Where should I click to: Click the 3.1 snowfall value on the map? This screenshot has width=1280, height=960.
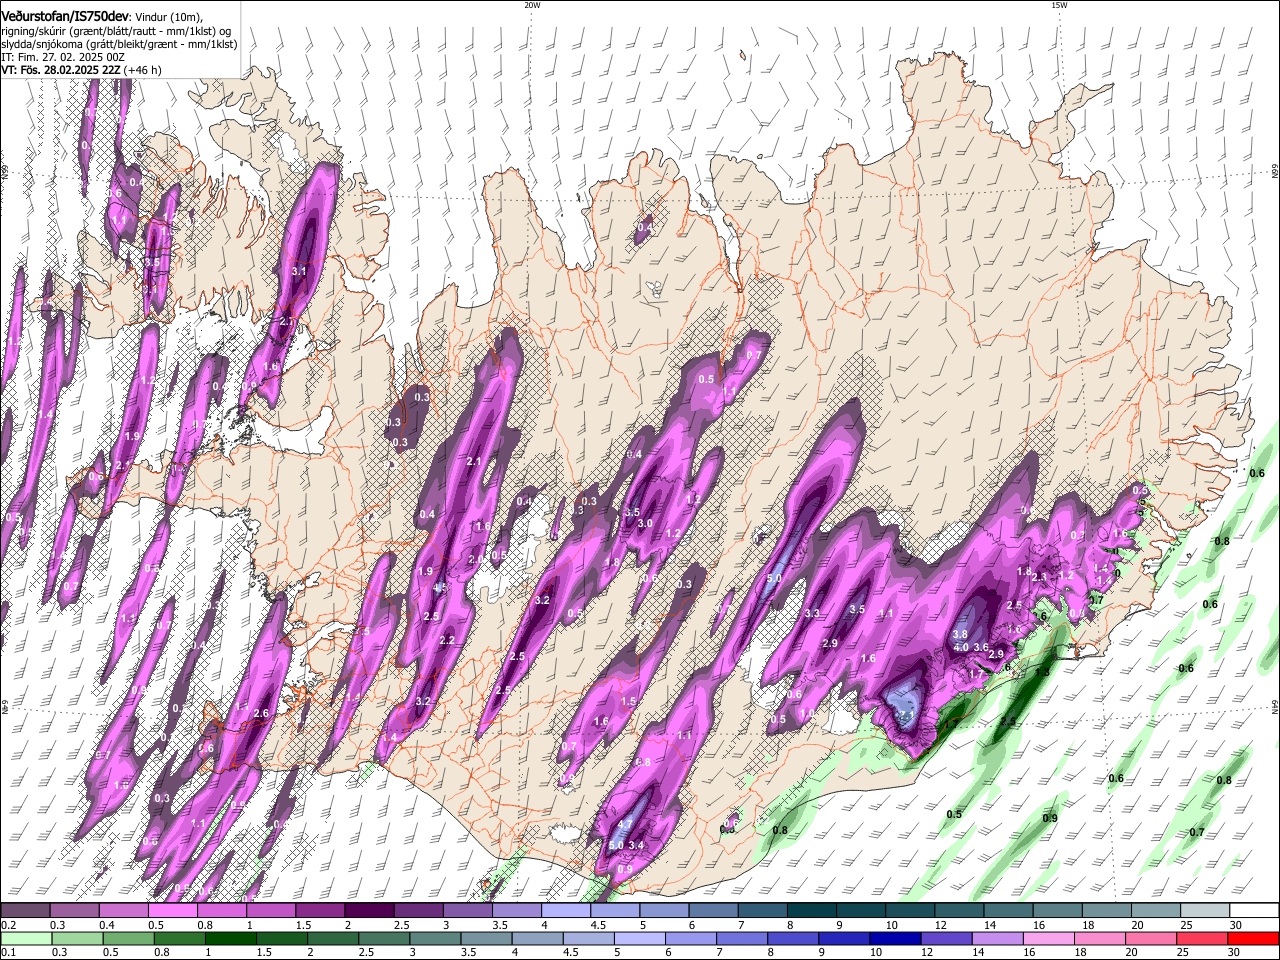pos(299,271)
